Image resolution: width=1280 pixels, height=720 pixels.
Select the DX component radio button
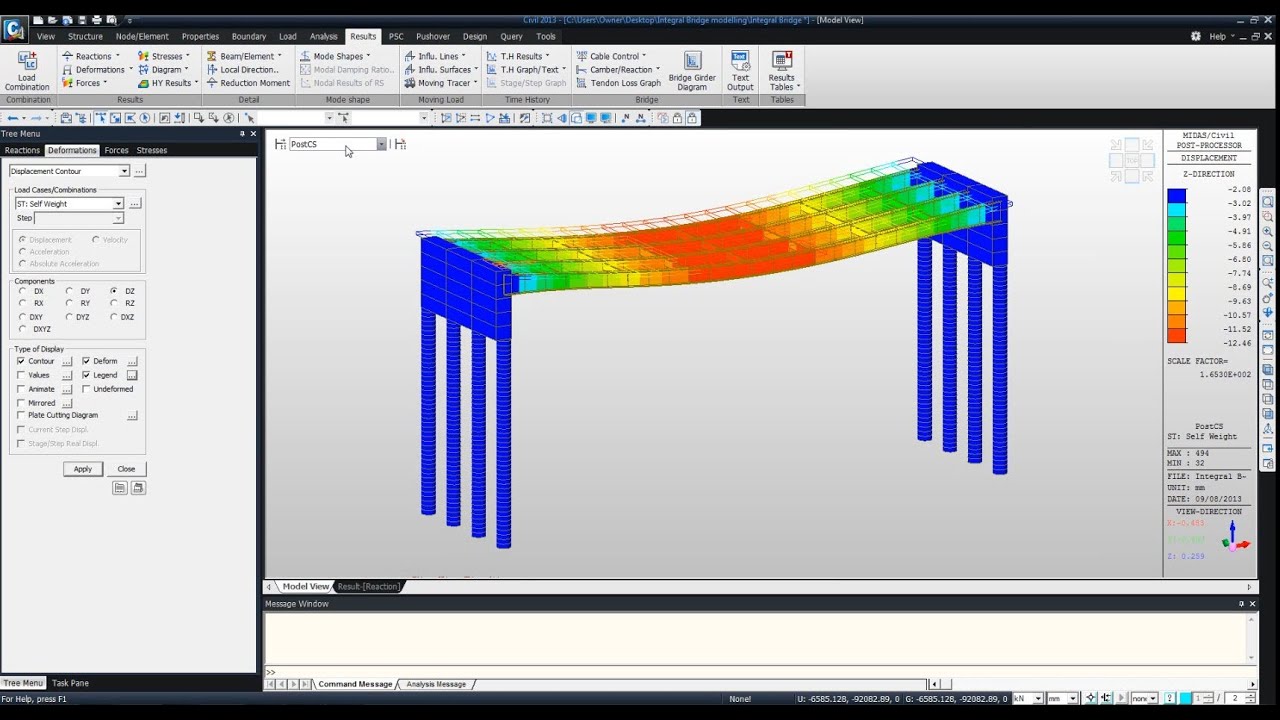22,291
